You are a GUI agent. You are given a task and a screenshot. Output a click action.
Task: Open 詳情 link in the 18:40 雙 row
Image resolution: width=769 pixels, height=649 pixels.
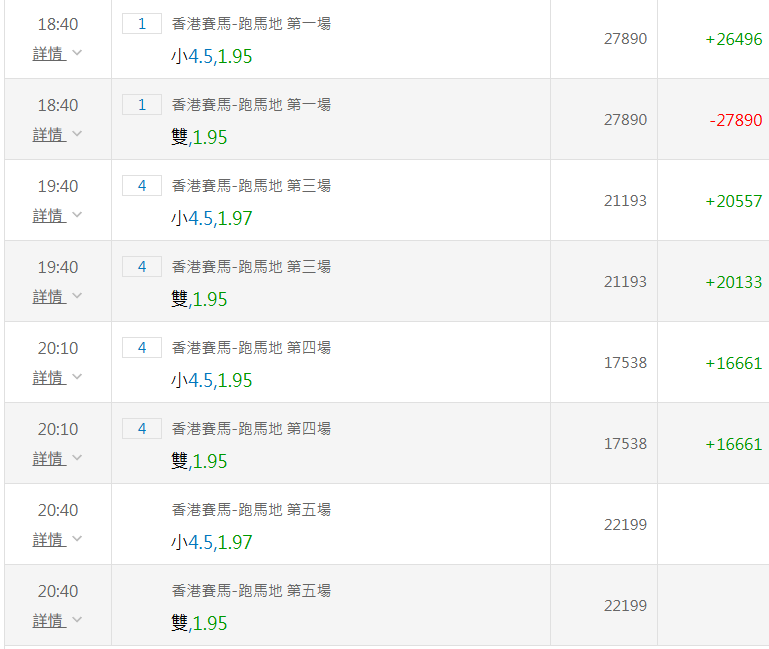pyautogui.click(x=48, y=134)
